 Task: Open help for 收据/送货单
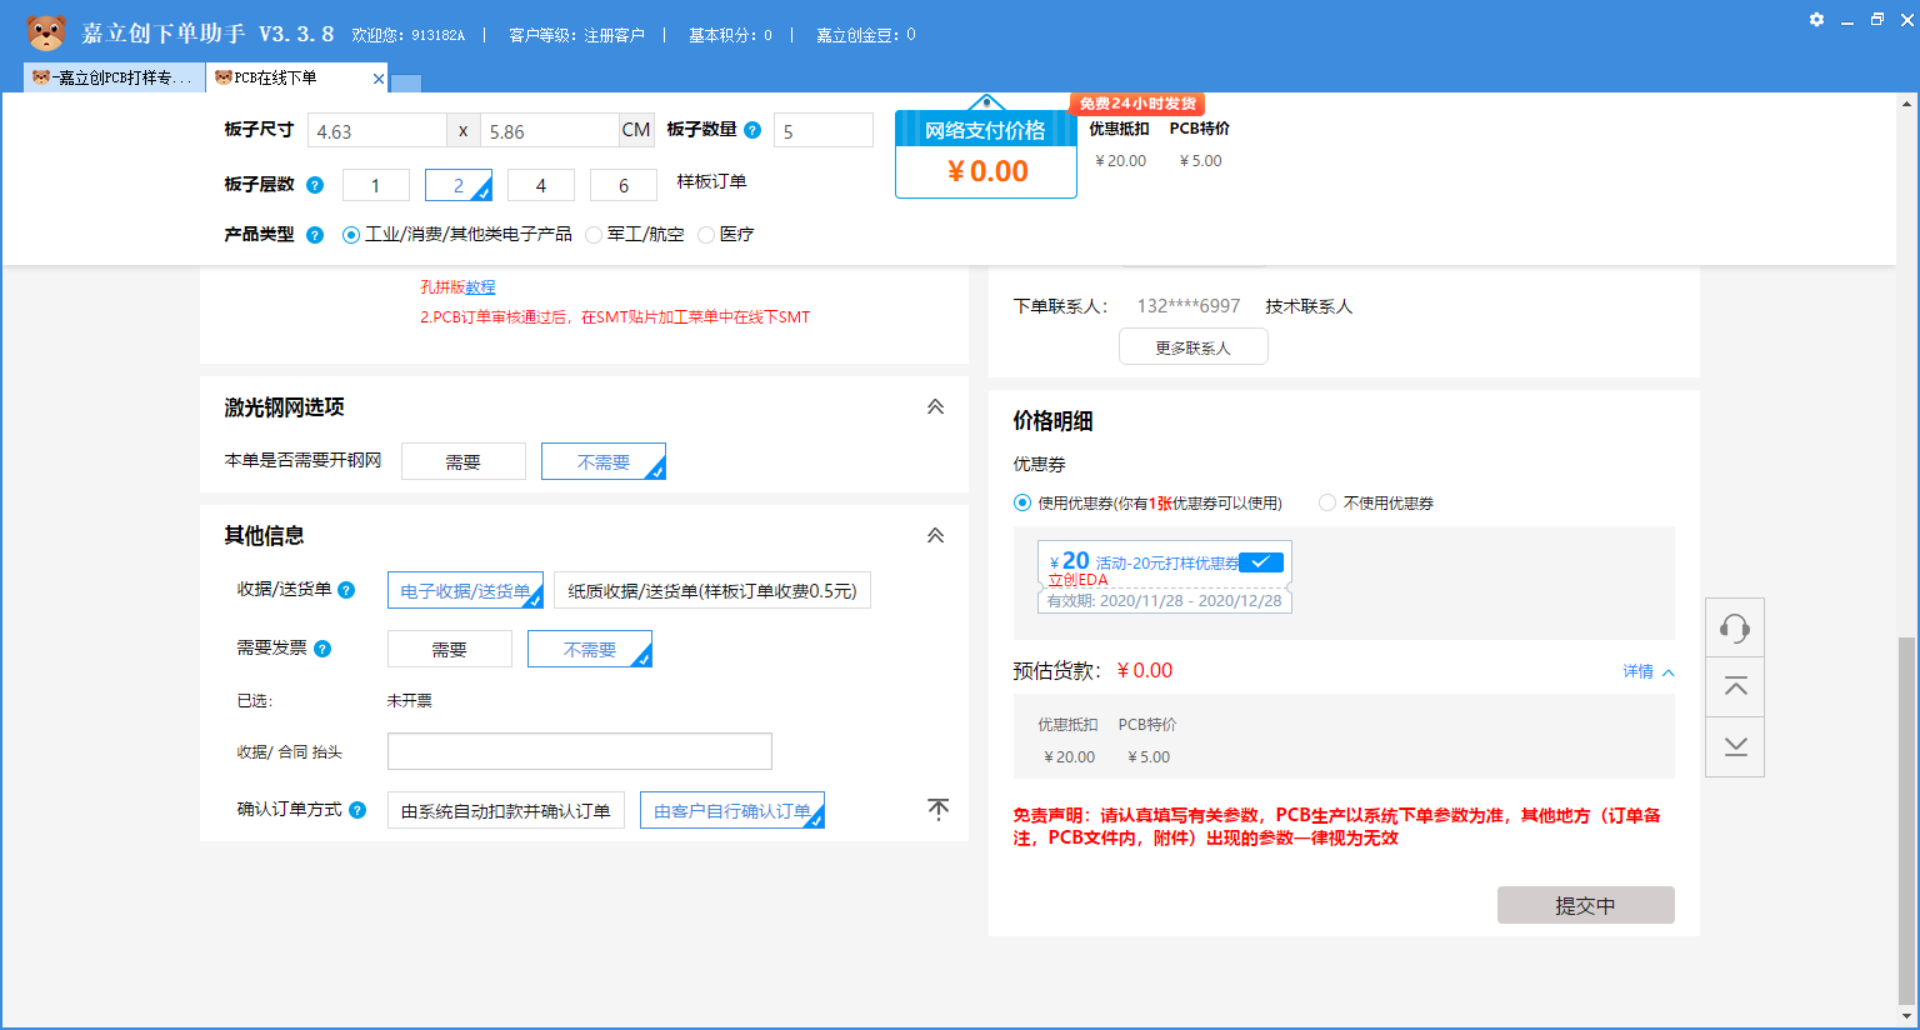pos(346,590)
